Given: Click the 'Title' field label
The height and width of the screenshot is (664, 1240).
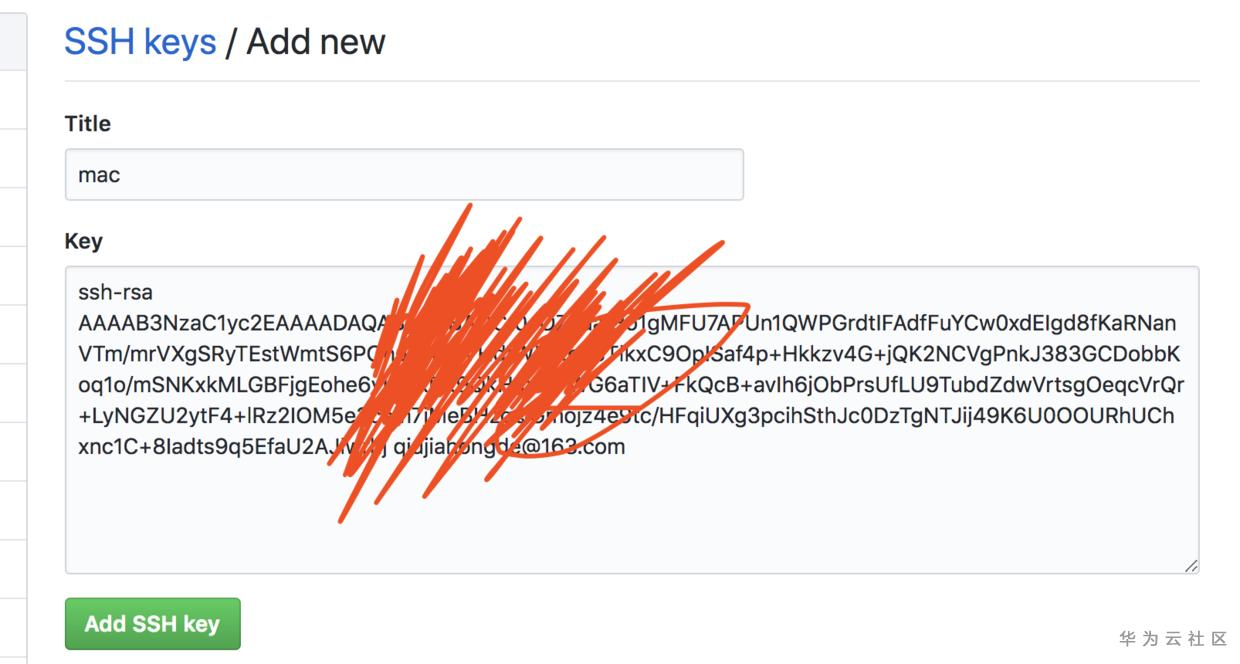Looking at the screenshot, I should [88, 124].
